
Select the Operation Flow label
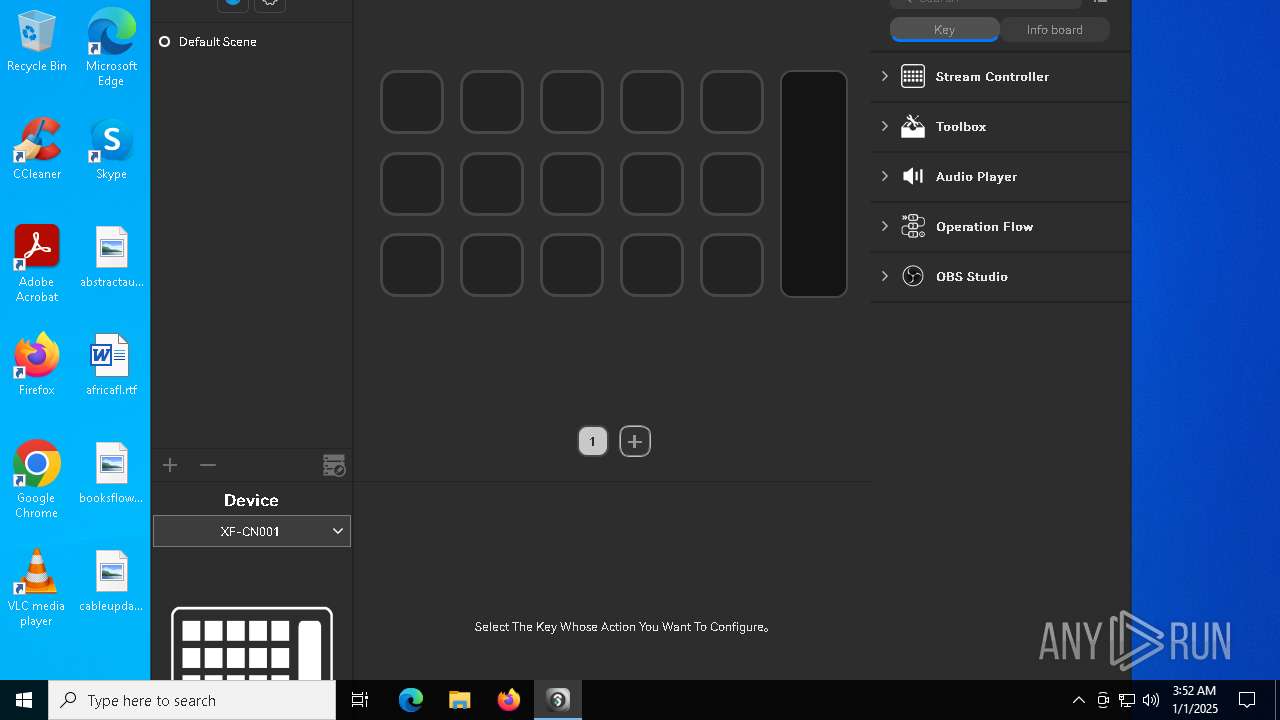pyautogui.click(x=984, y=227)
